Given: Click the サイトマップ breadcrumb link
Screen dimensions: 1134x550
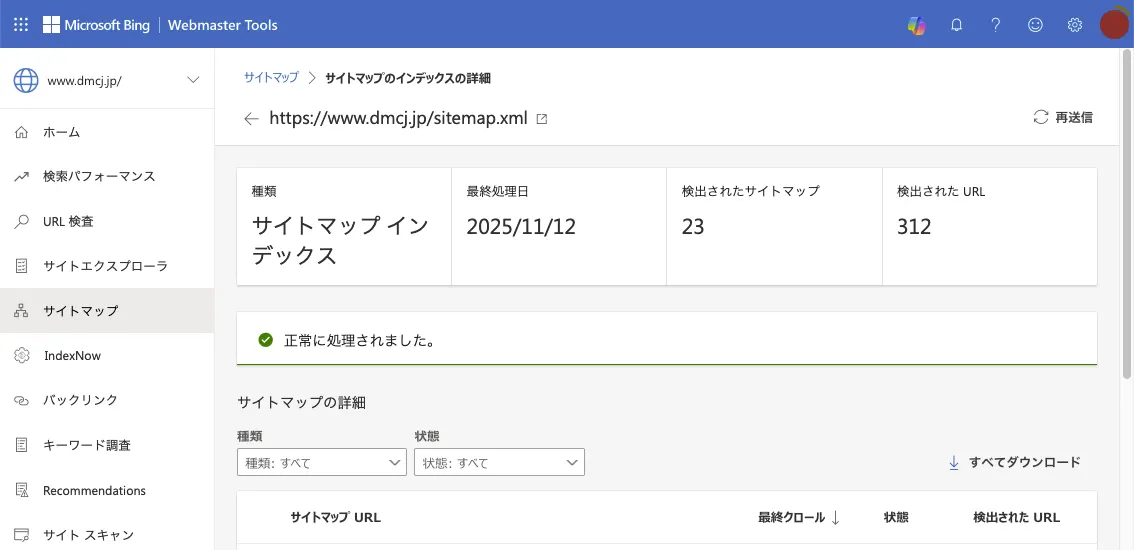Looking at the screenshot, I should tap(271, 77).
